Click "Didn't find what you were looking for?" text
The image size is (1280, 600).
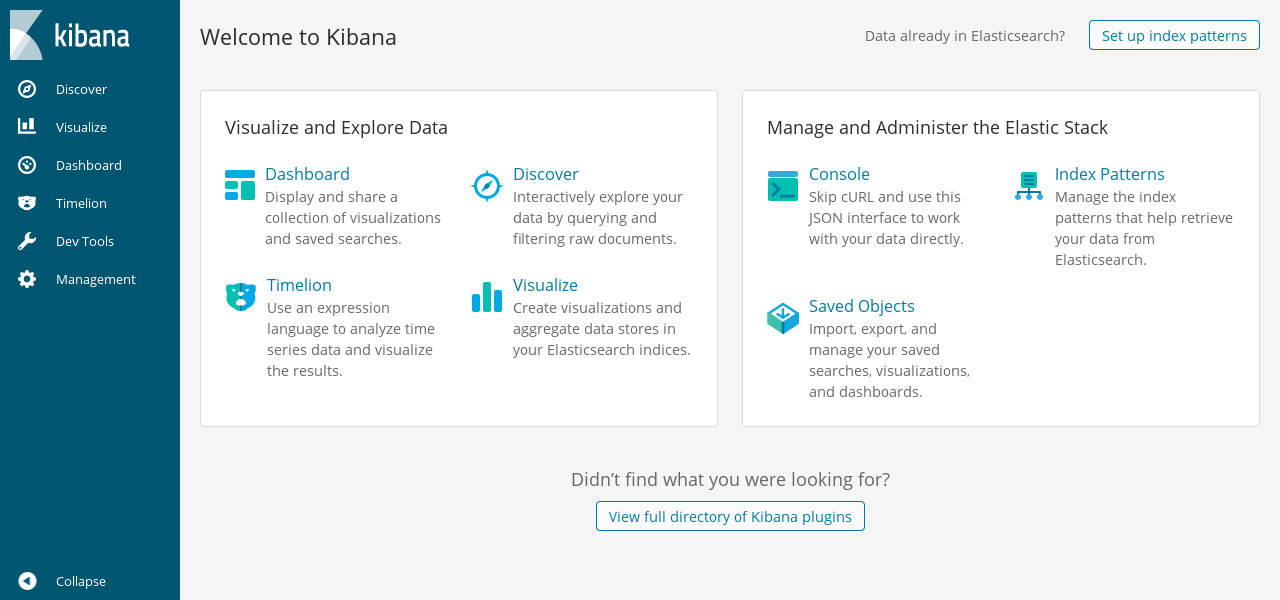coord(730,479)
